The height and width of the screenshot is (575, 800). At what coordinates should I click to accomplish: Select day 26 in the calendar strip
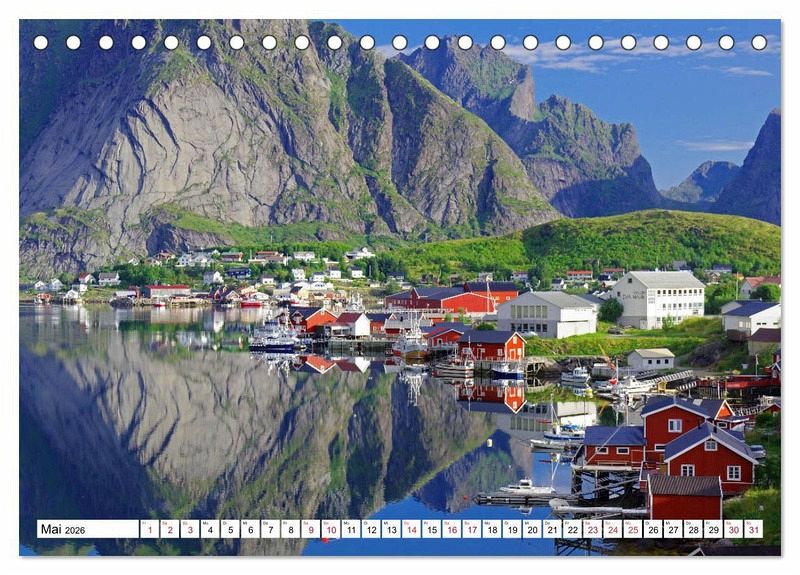click(x=654, y=529)
